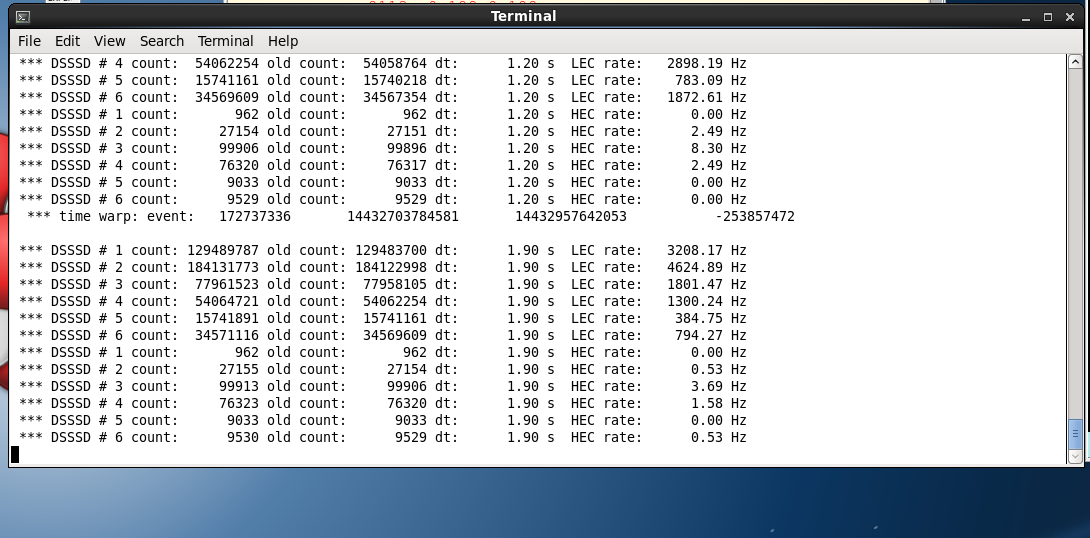This screenshot has width=1090, height=538.
Task: Click count value 15741891
Action: pos(227,318)
